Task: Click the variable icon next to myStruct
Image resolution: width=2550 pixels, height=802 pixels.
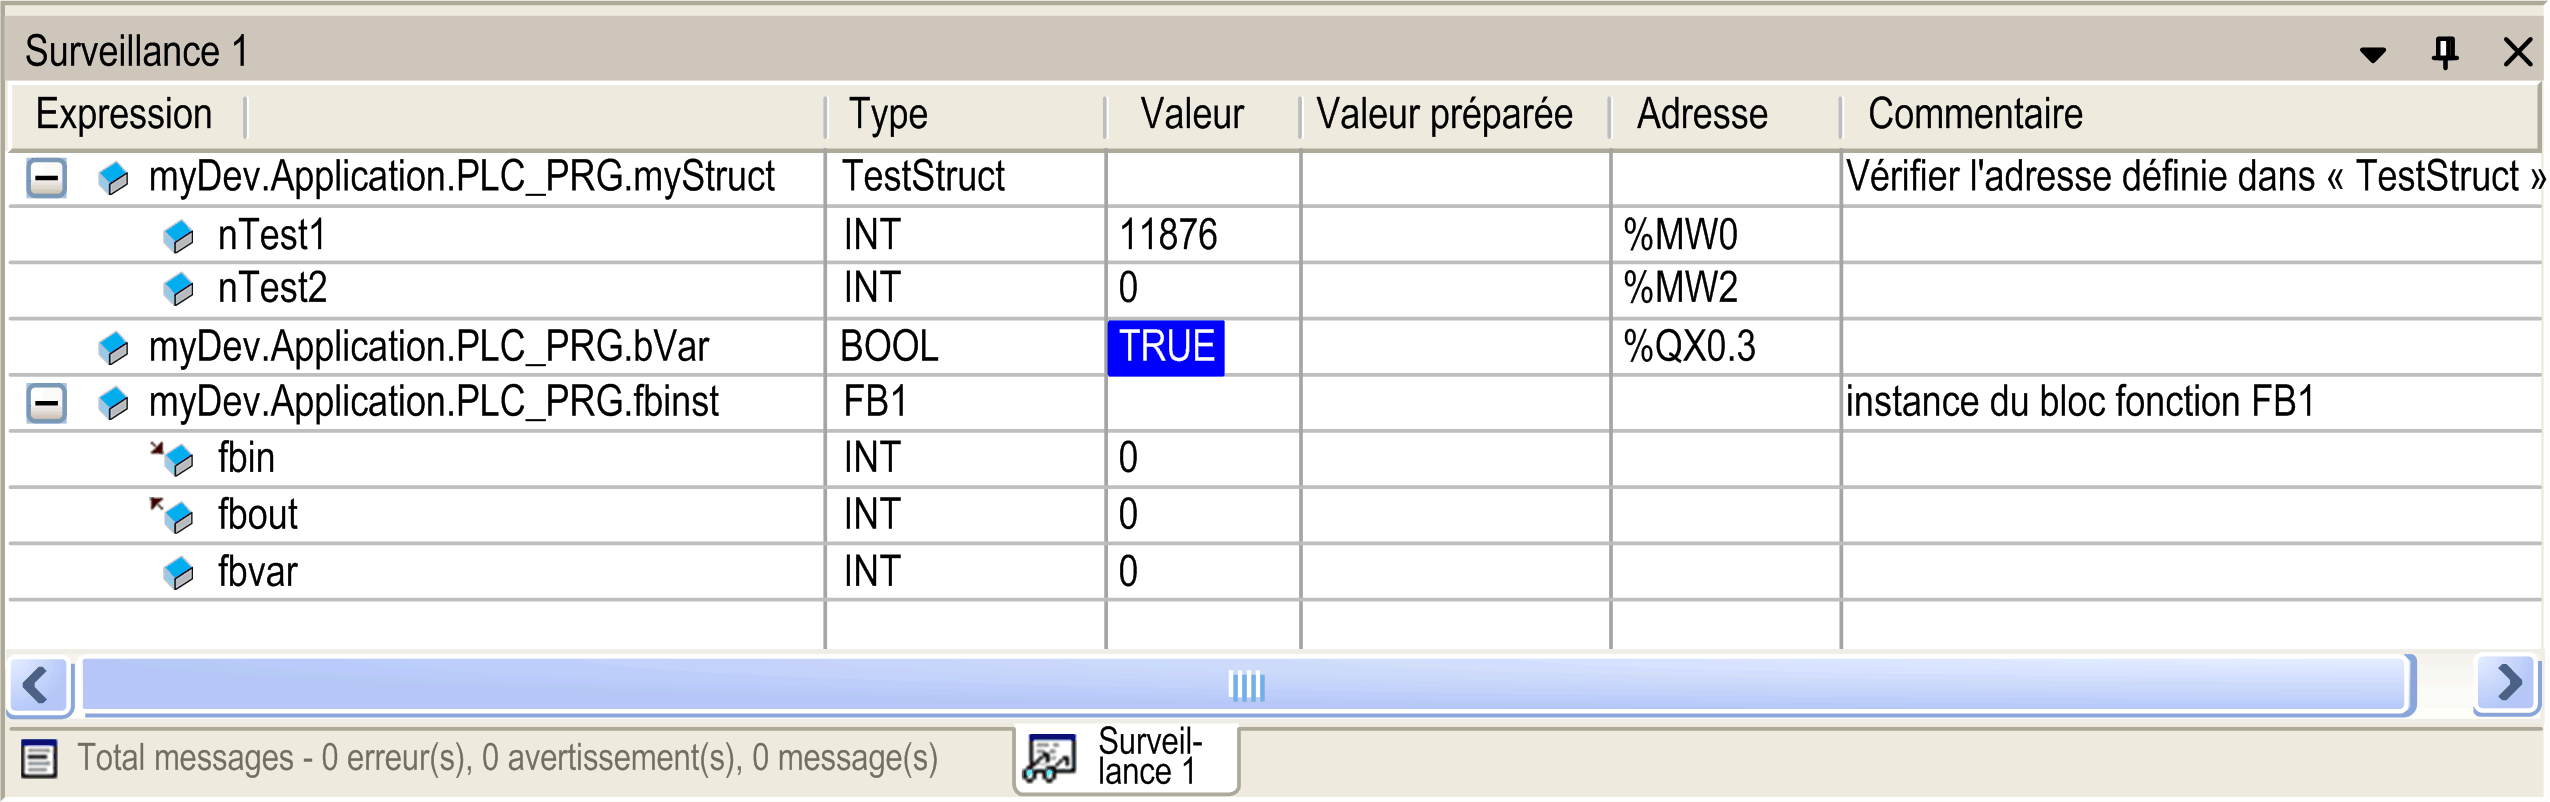Action: click(x=113, y=179)
